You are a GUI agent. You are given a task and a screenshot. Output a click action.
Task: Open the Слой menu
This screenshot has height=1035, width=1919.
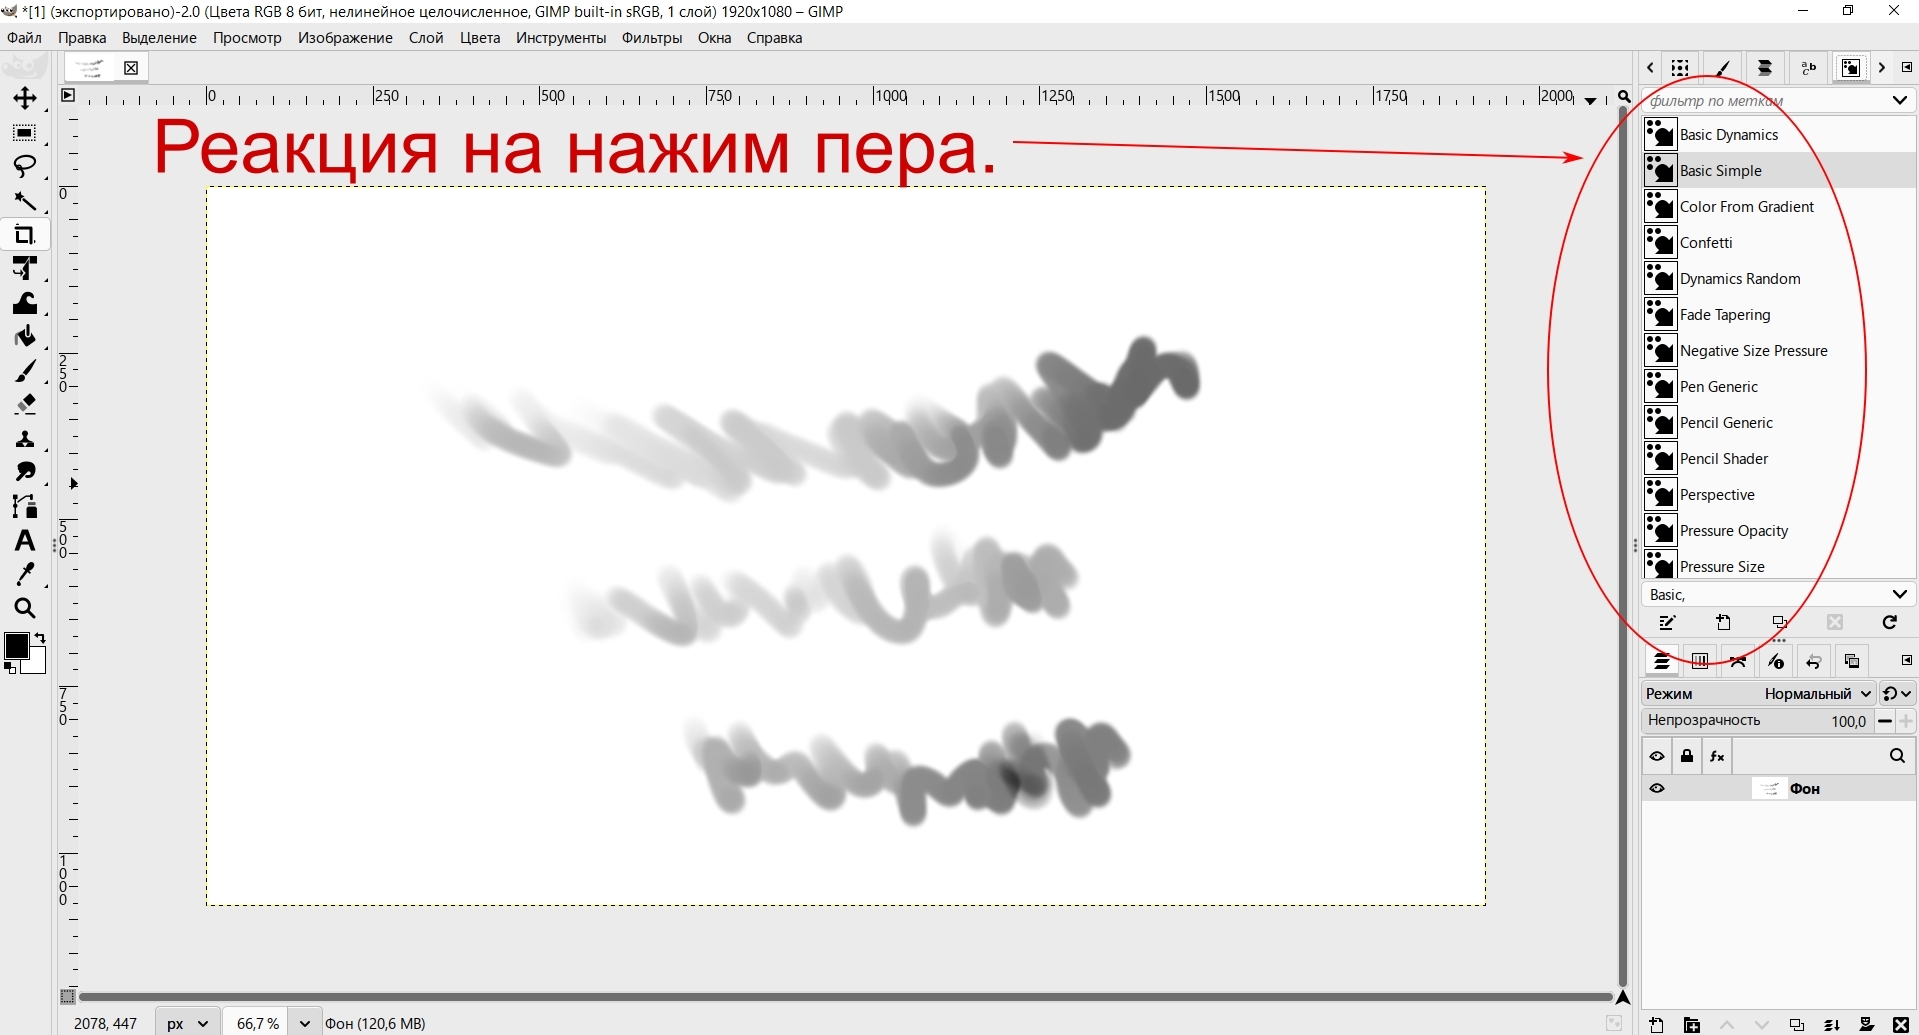tap(425, 38)
